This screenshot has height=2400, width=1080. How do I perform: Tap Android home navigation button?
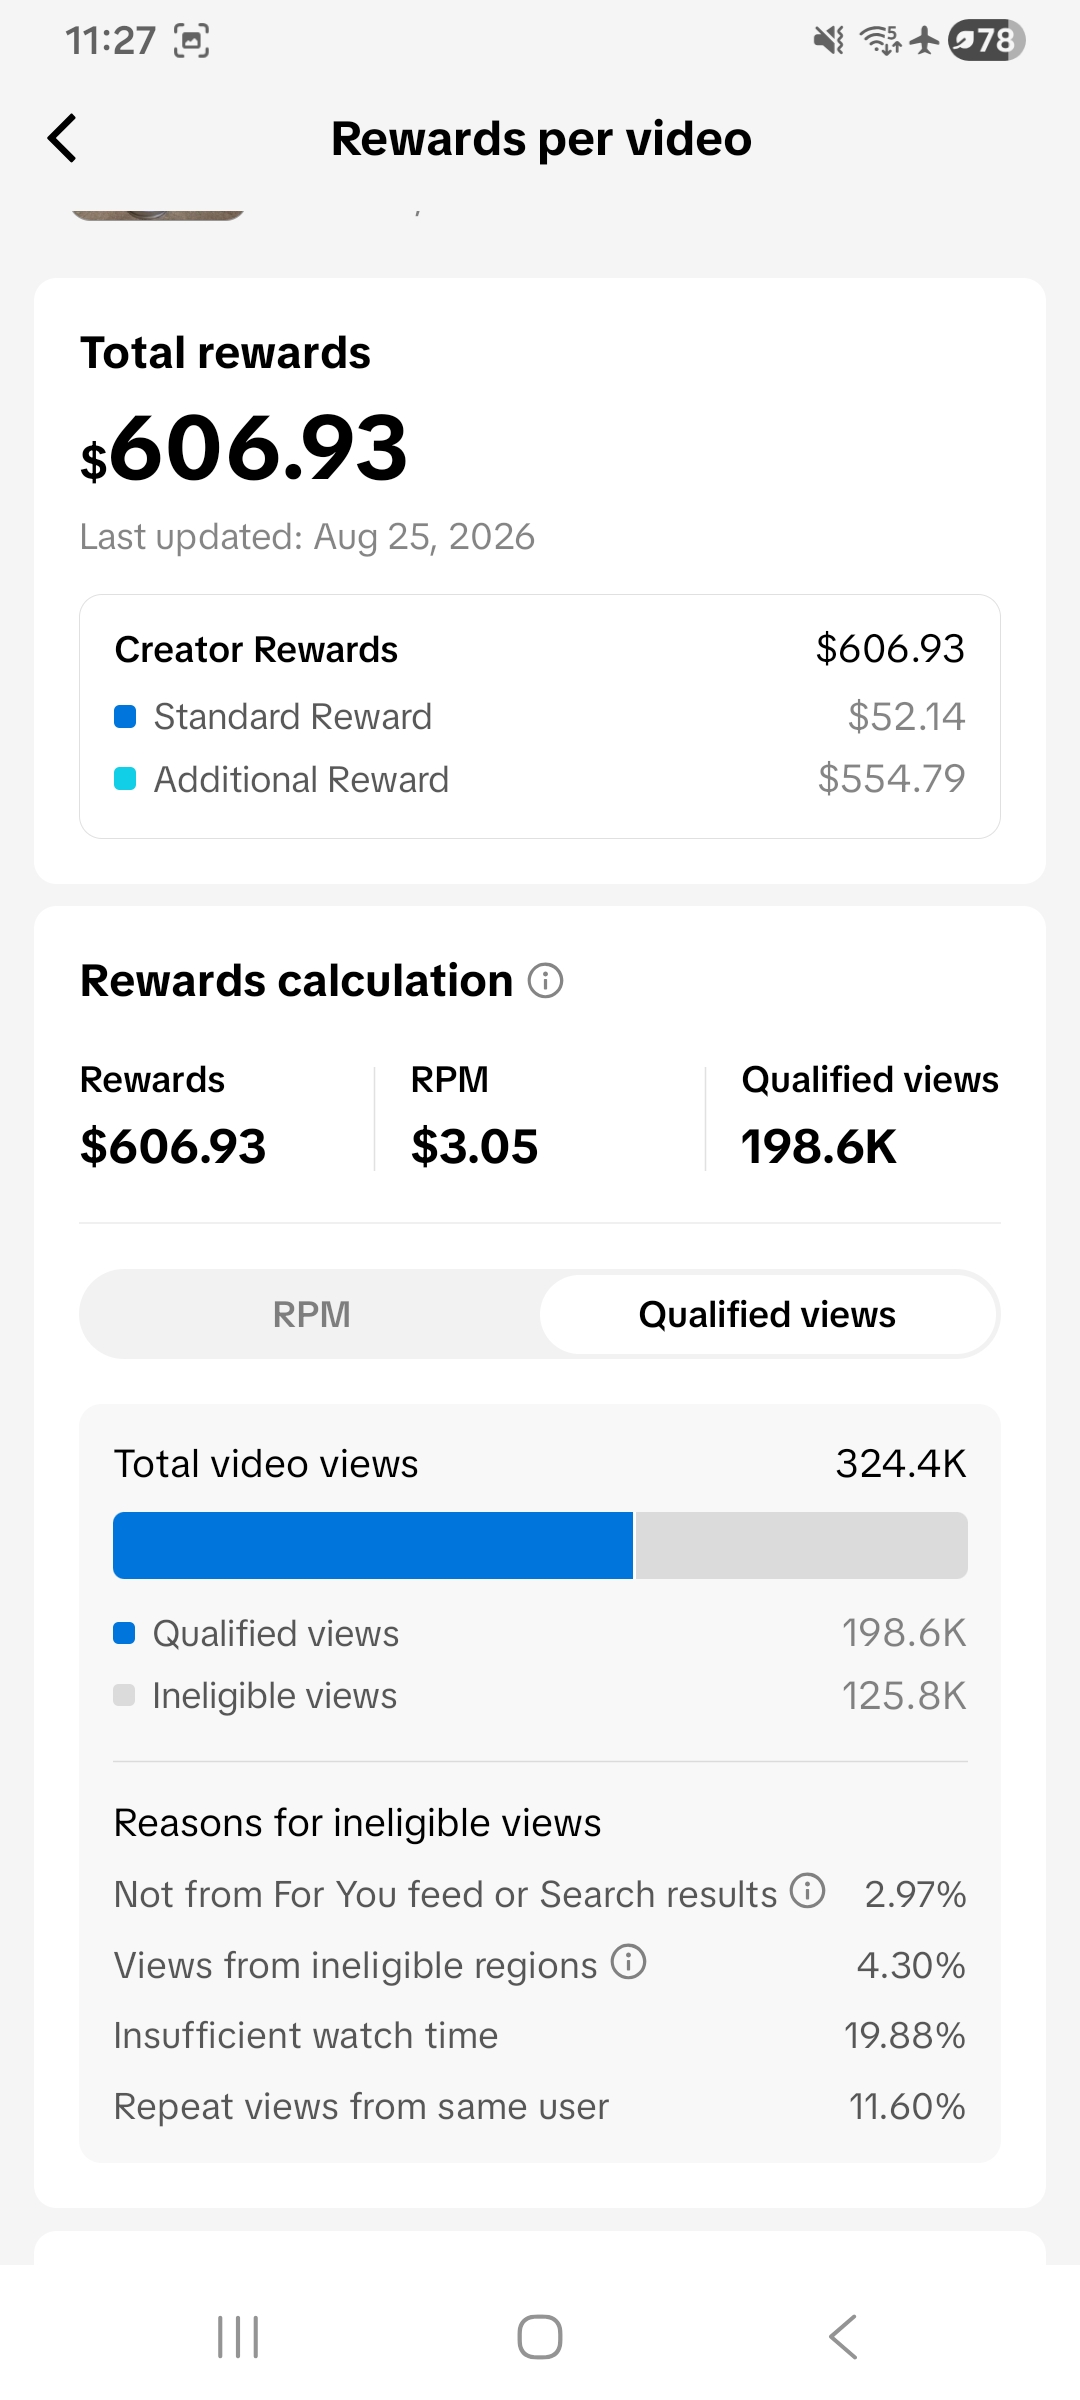coord(540,2337)
